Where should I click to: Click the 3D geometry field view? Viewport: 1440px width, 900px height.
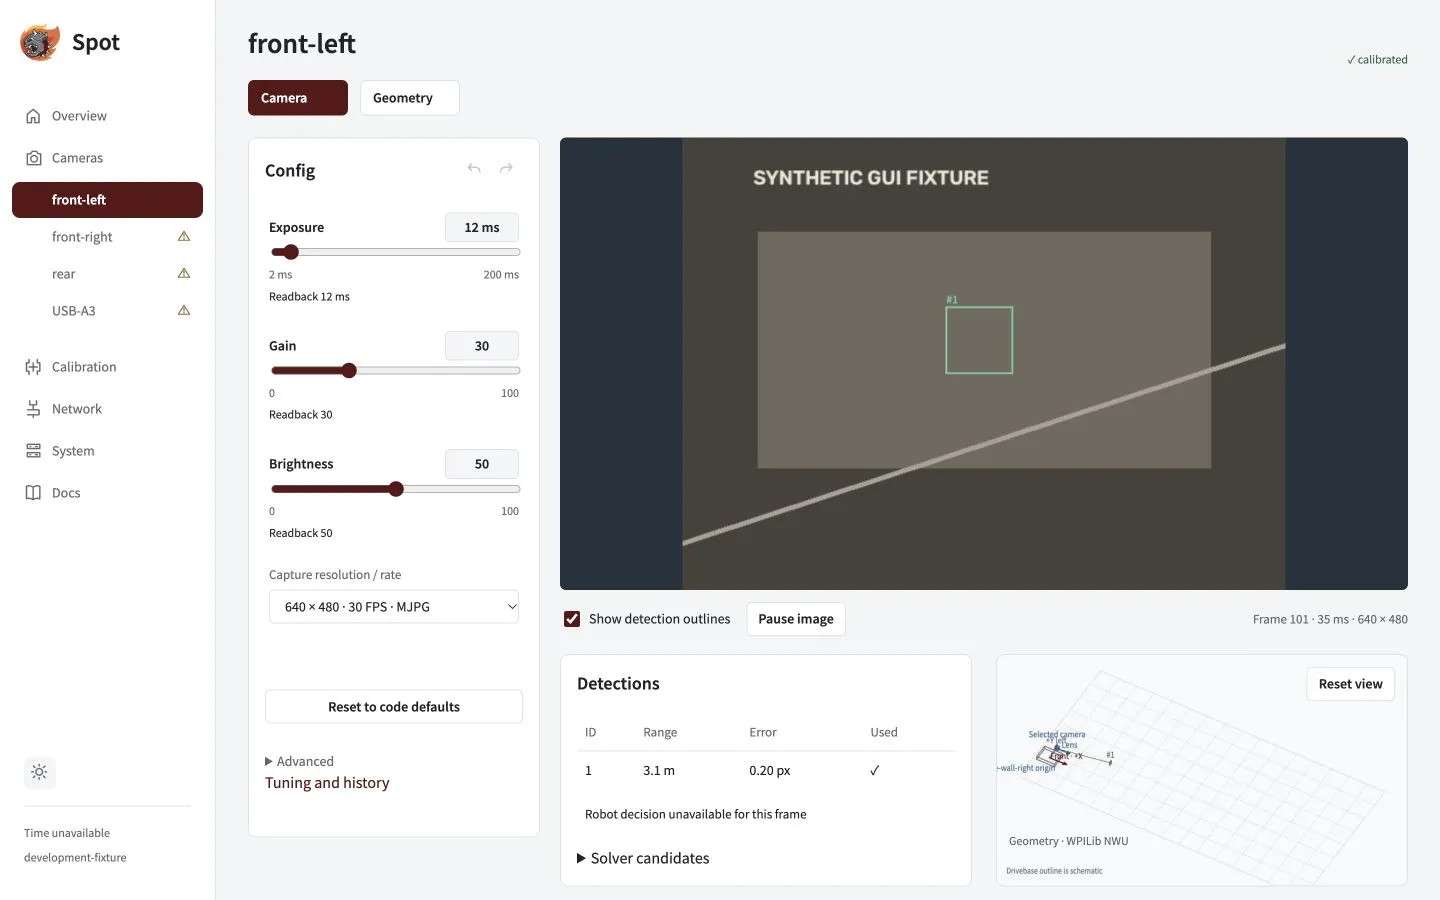tap(1202, 770)
